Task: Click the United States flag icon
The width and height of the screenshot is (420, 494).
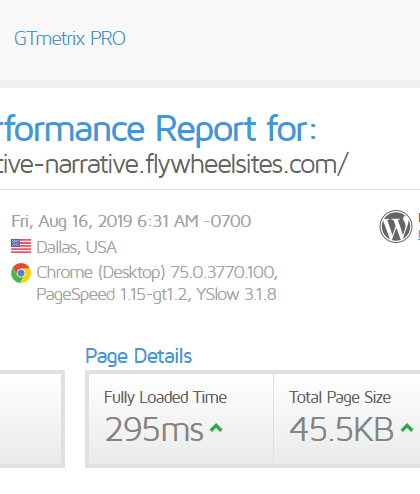Action: [21, 246]
